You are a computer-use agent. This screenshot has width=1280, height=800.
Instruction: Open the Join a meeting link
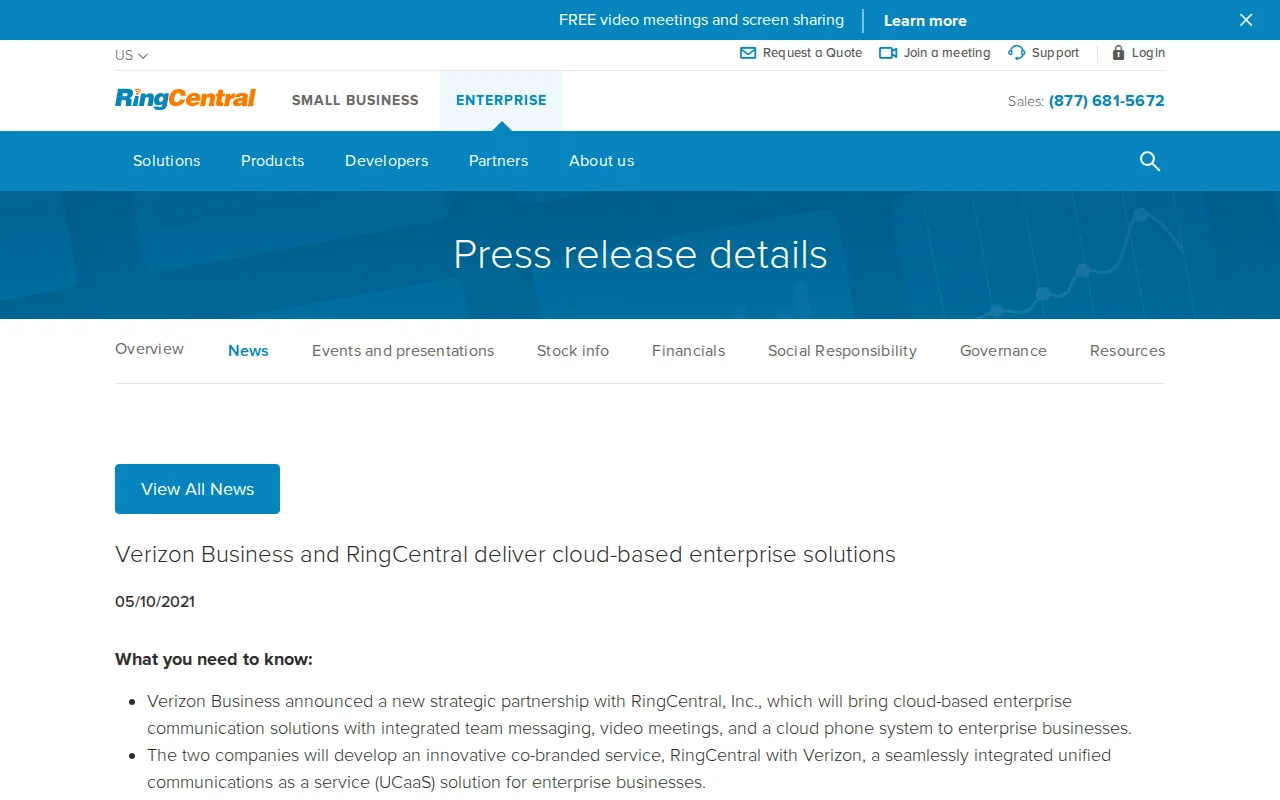click(947, 53)
